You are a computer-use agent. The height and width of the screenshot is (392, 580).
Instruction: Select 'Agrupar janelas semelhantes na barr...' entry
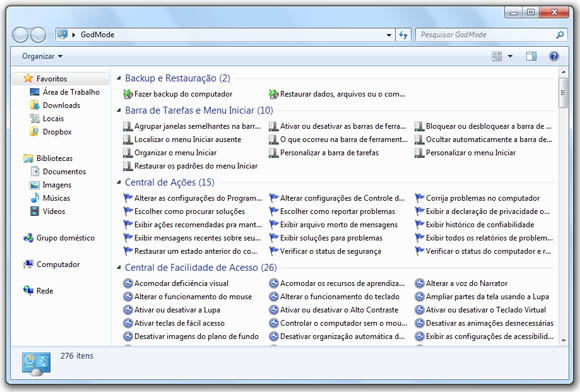click(x=192, y=126)
